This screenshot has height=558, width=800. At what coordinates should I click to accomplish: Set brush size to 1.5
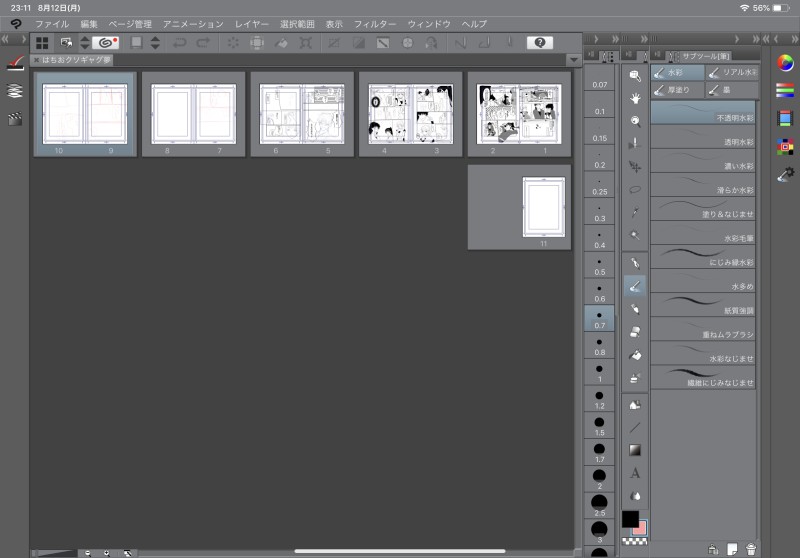(599, 426)
